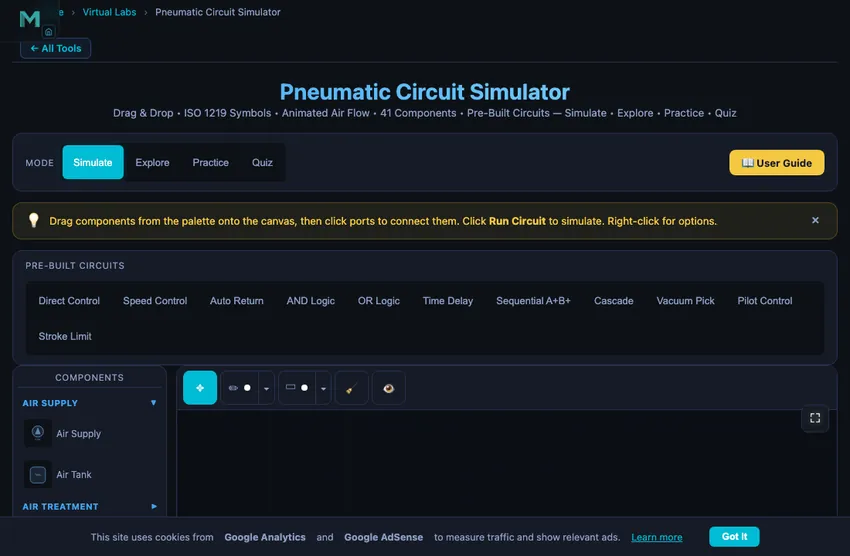Viewport: 850px width, 556px height.
Task: Load the Sequential A+B+ circuit
Action: coord(533,301)
